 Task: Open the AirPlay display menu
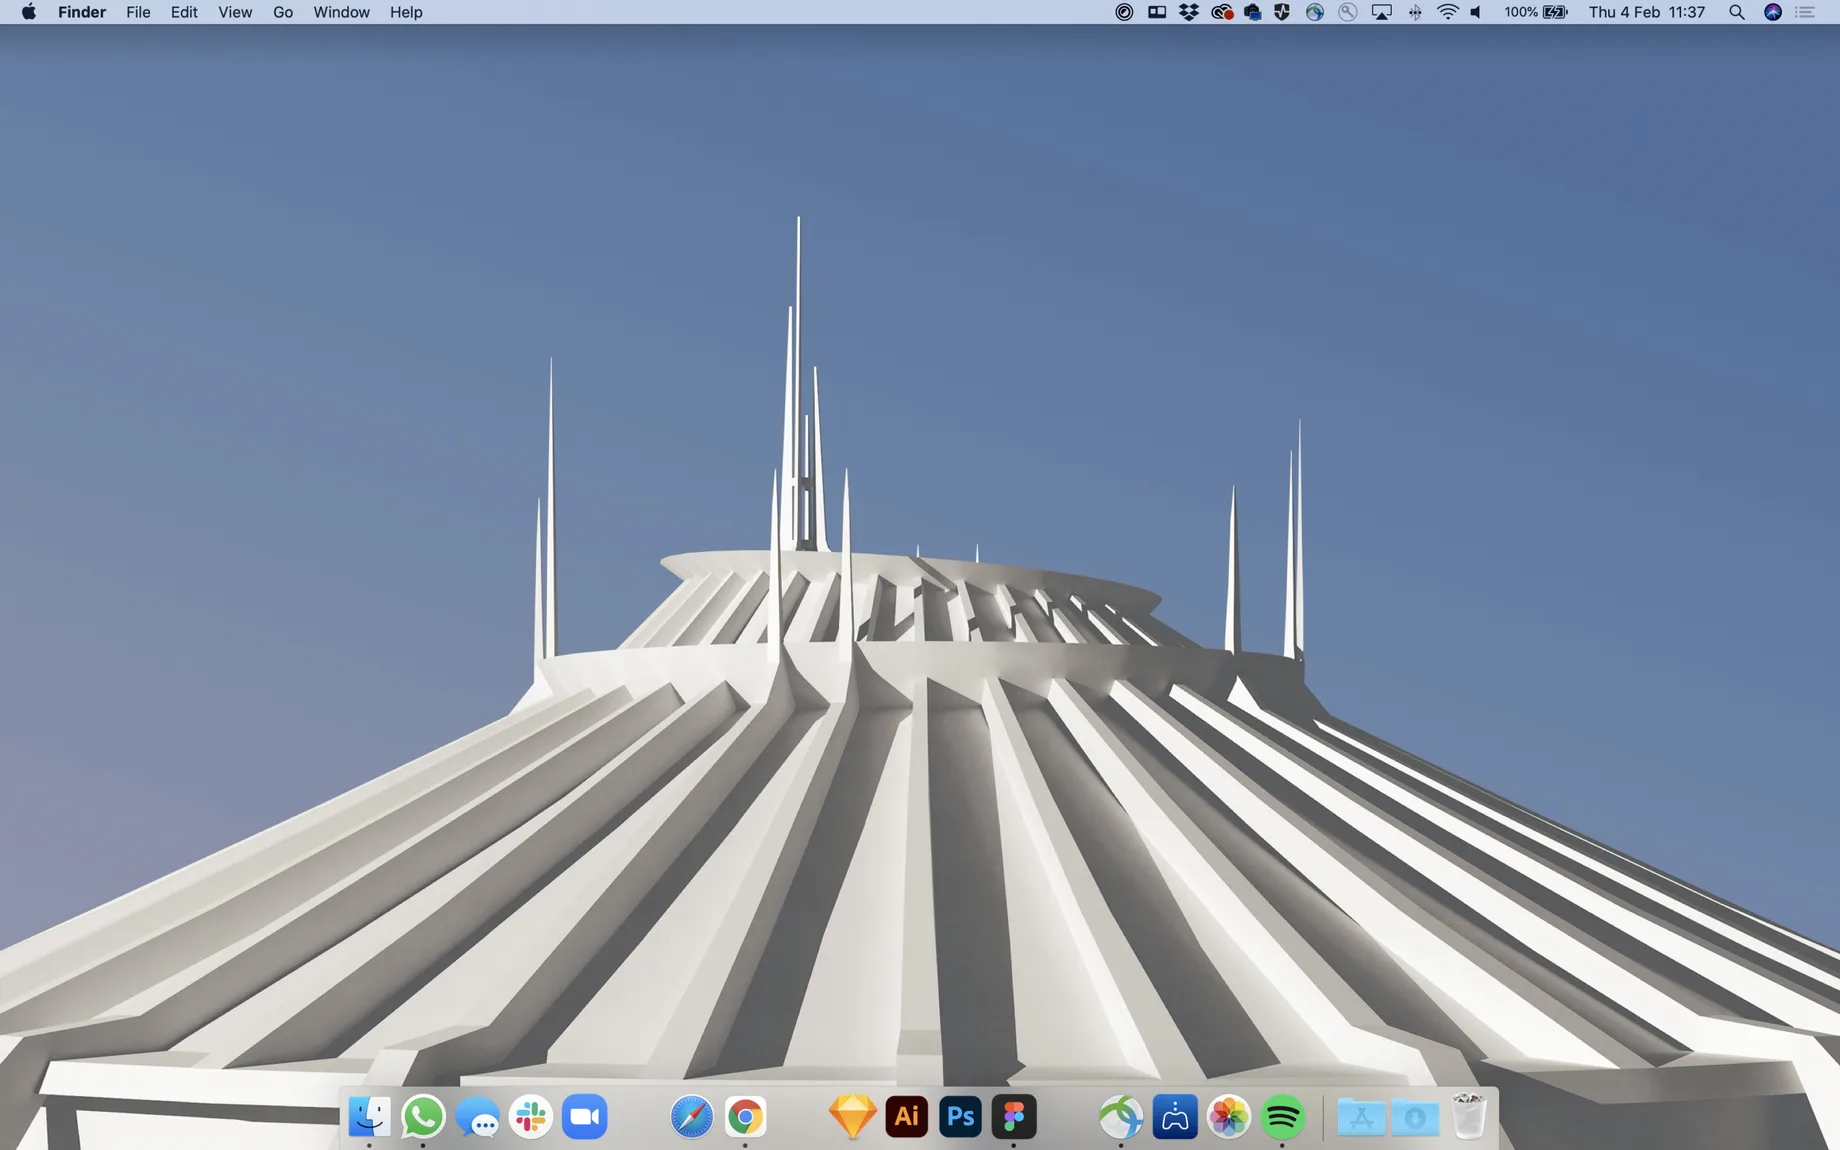[x=1381, y=12]
